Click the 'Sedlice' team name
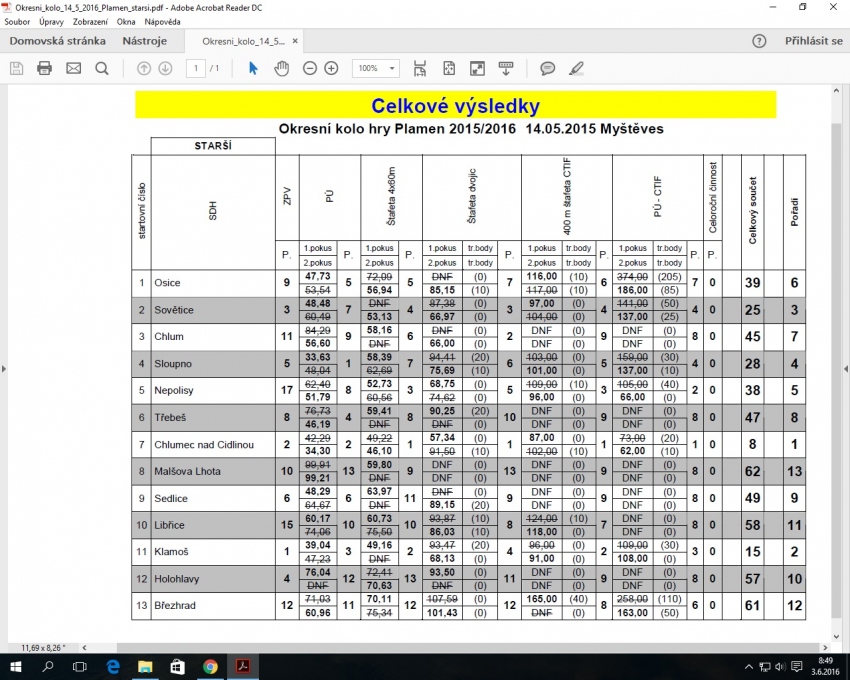Viewport: 850px width, 680px height. tap(171, 498)
